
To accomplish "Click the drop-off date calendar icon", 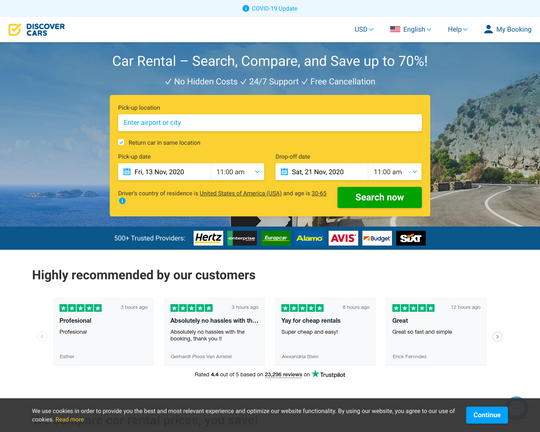I will pyautogui.click(x=284, y=172).
